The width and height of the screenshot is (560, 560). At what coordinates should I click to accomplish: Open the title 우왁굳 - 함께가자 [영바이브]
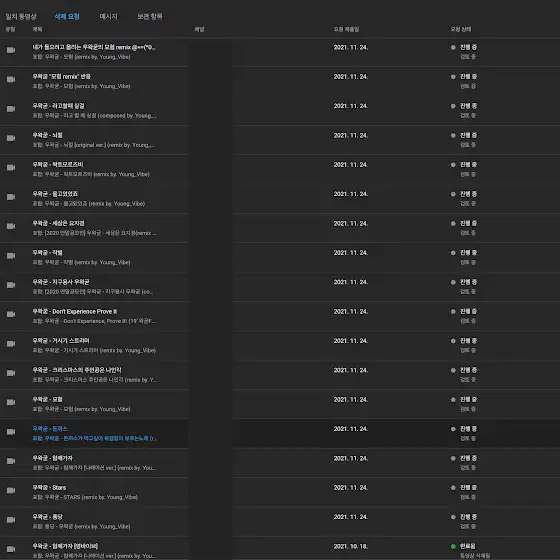[x=65, y=546]
